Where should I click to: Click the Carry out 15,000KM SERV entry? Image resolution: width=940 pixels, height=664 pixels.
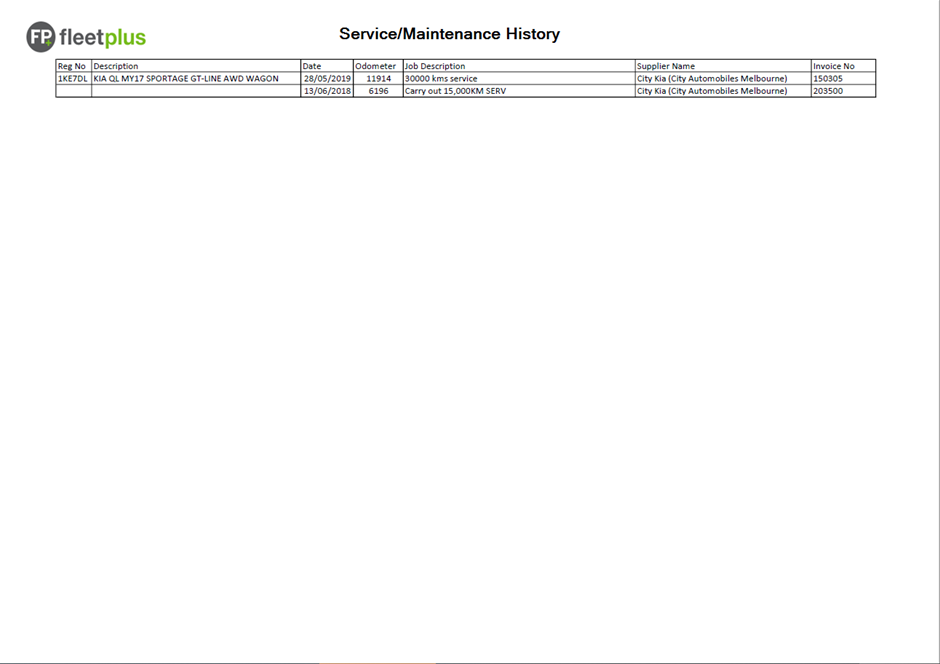click(x=455, y=91)
